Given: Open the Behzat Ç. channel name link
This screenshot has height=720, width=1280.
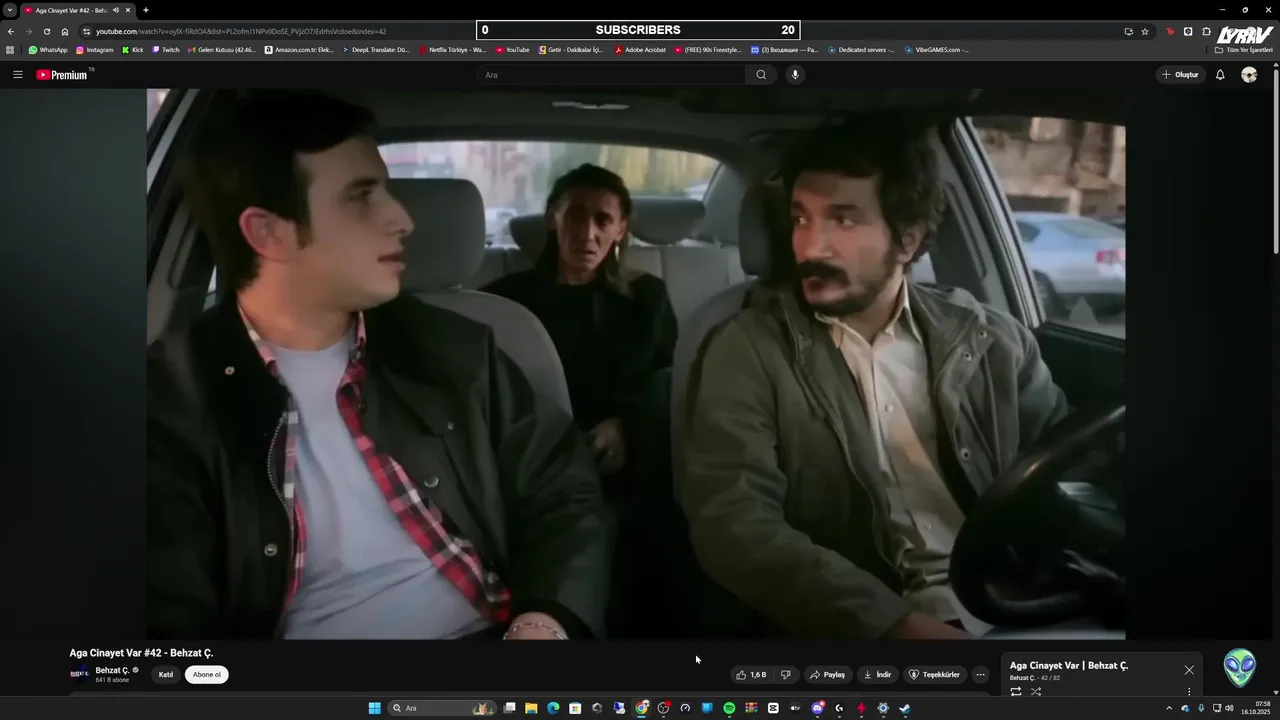Looking at the screenshot, I should [x=112, y=671].
